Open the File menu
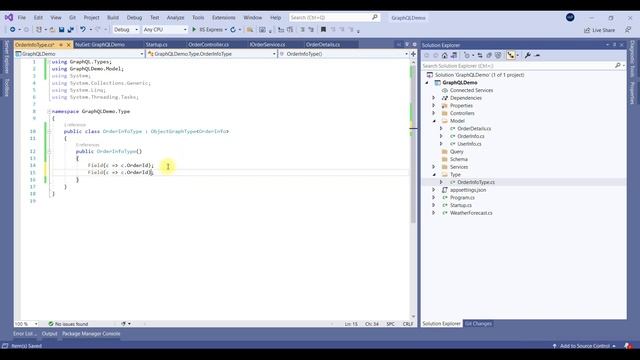 point(22,18)
